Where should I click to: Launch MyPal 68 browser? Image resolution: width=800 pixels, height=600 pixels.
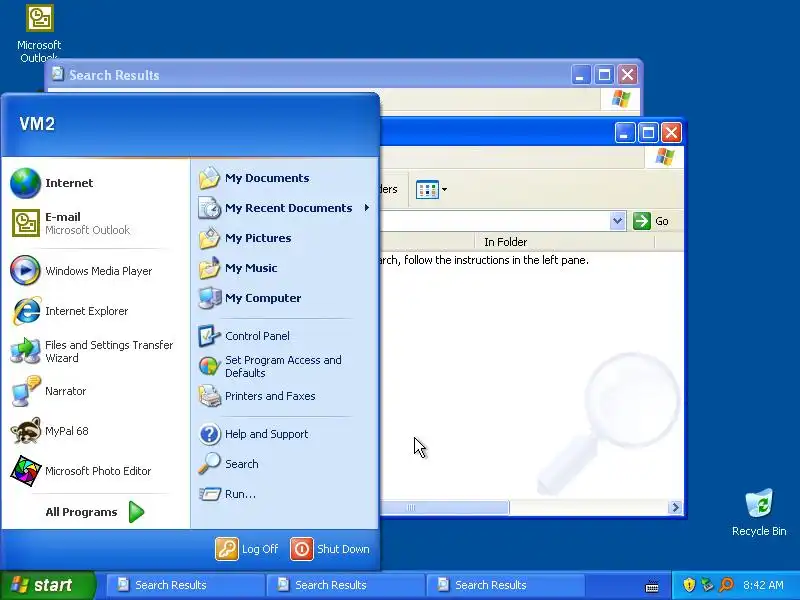pyautogui.click(x=94, y=431)
